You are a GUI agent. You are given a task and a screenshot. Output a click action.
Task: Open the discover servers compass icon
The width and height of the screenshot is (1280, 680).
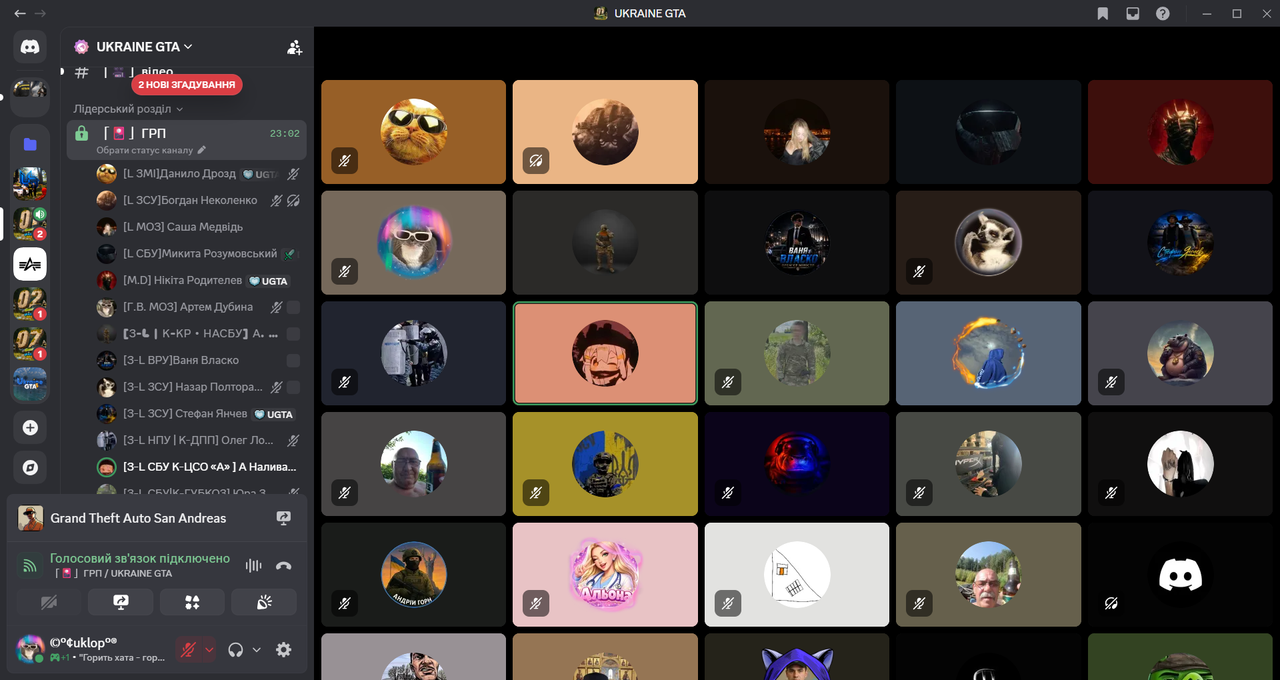tap(30, 467)
